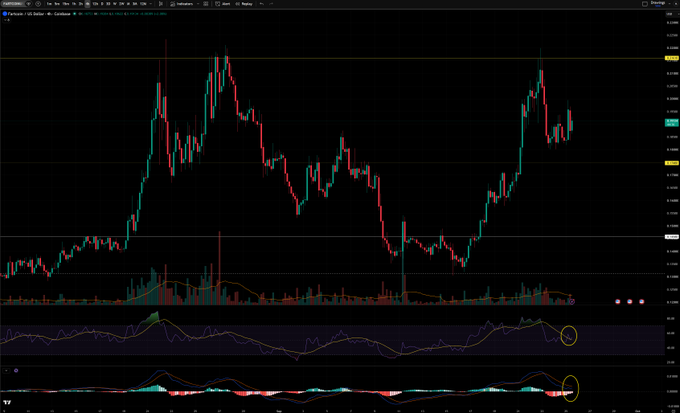Expand the Indicators favorites dropdown arrow
Image resolution: width=680 pixels, height=413 pixels.
point(198,3)
